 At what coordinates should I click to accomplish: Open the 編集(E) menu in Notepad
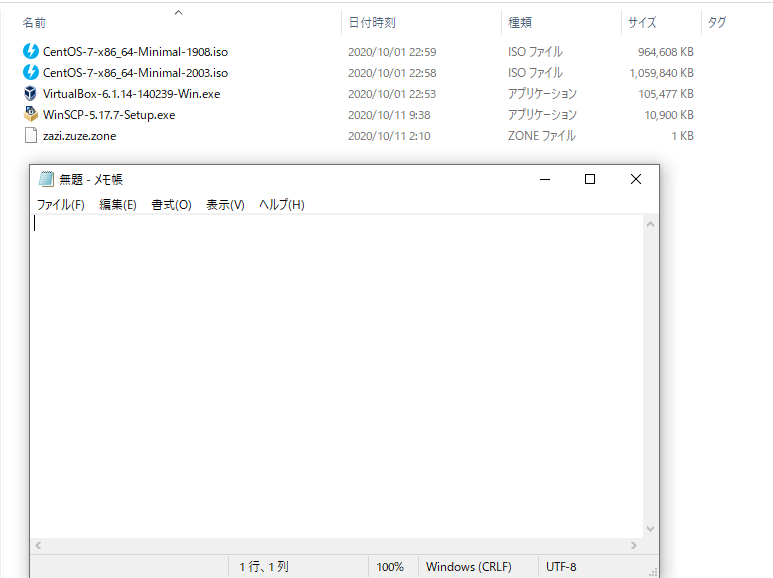tap(118, 205)
